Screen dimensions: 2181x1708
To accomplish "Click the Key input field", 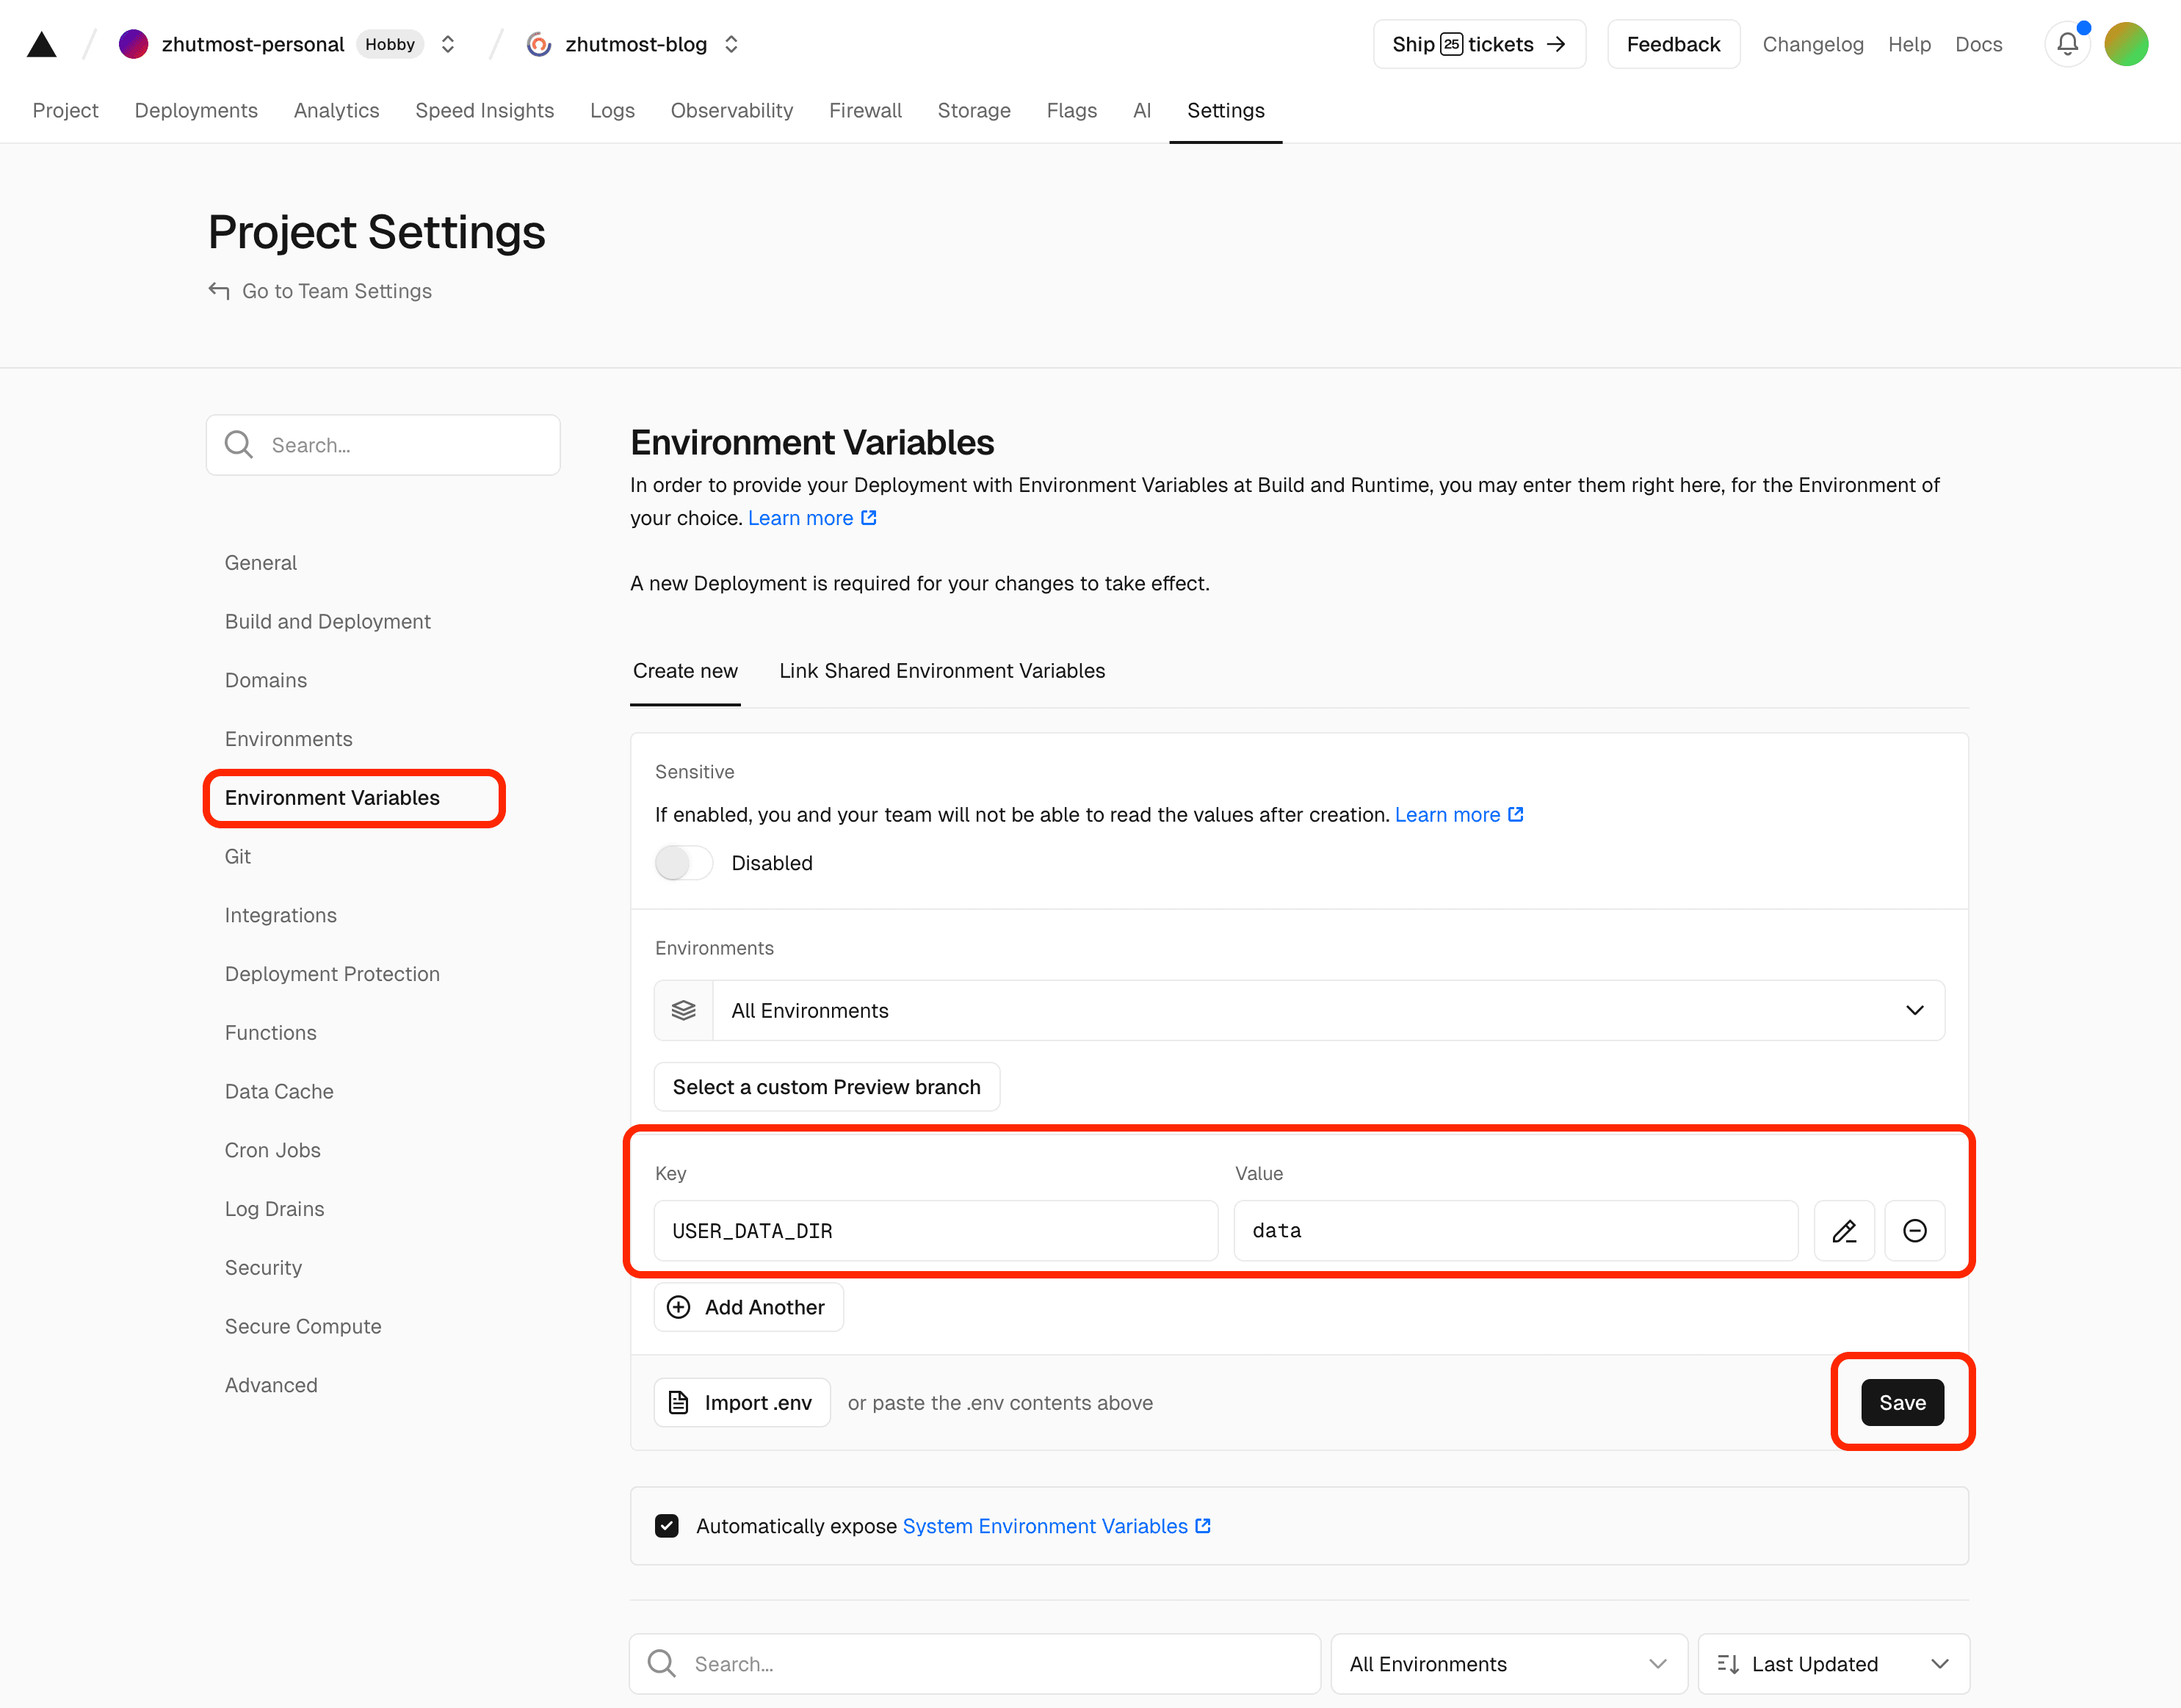I will point(936,1231).
